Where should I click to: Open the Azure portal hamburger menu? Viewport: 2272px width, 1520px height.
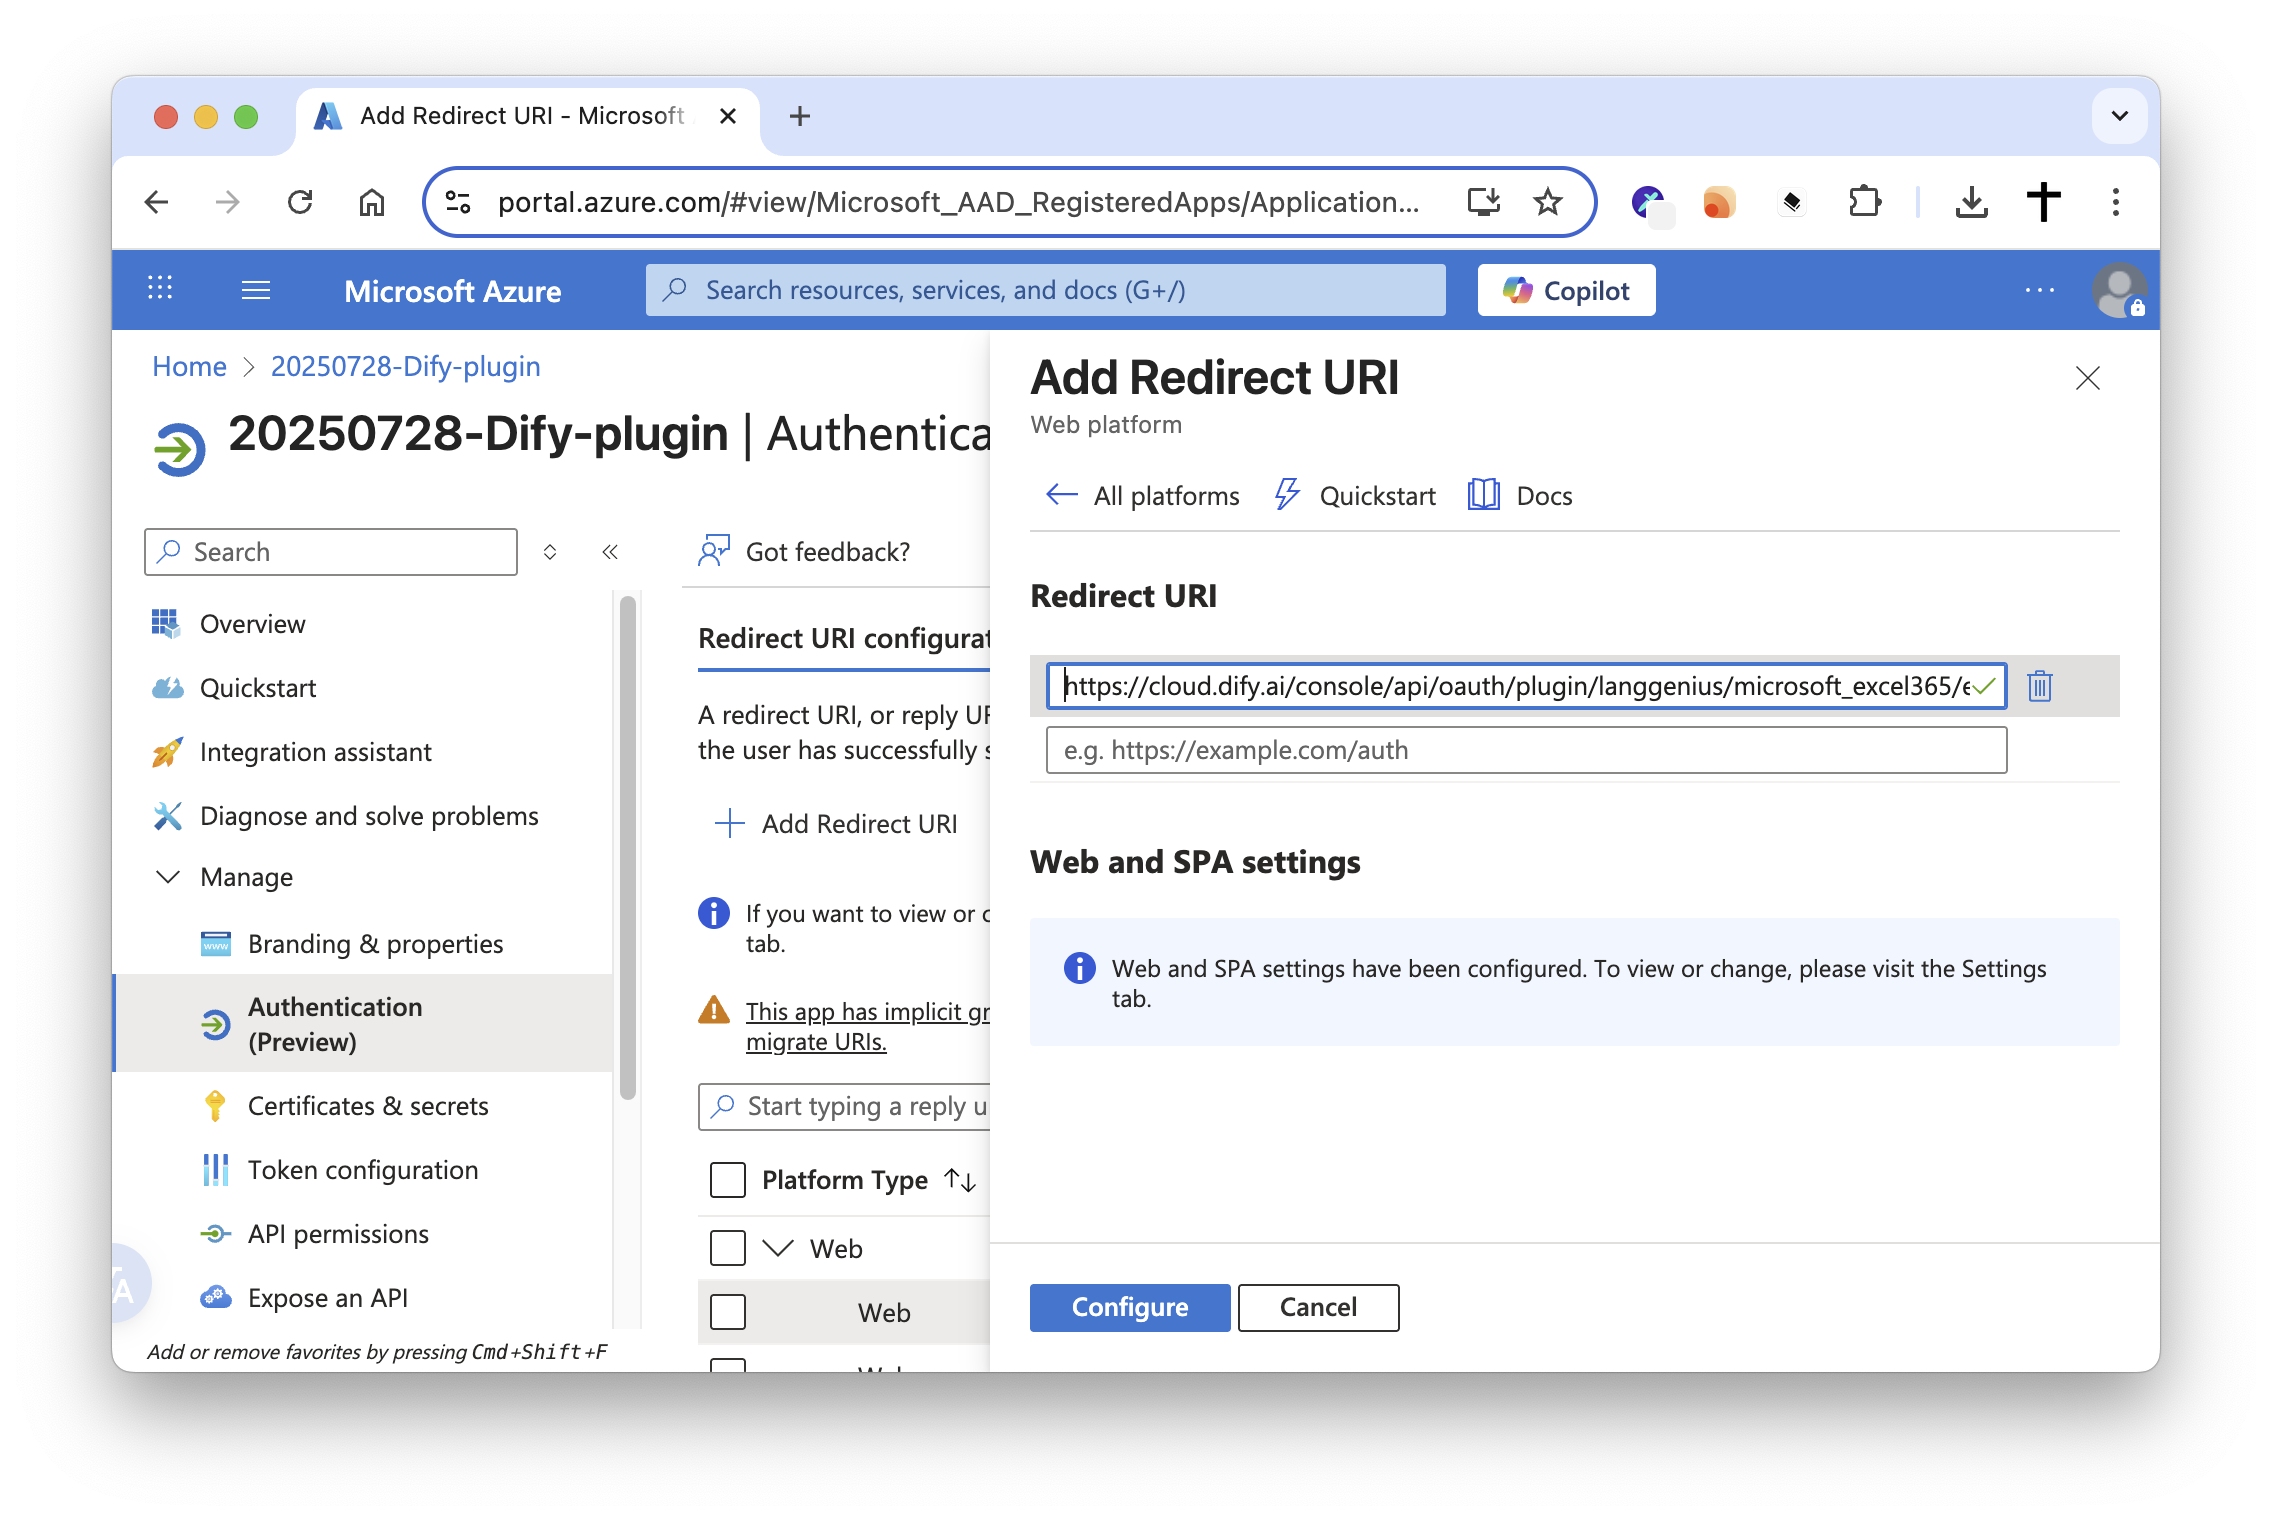click(x=256, y=290)
